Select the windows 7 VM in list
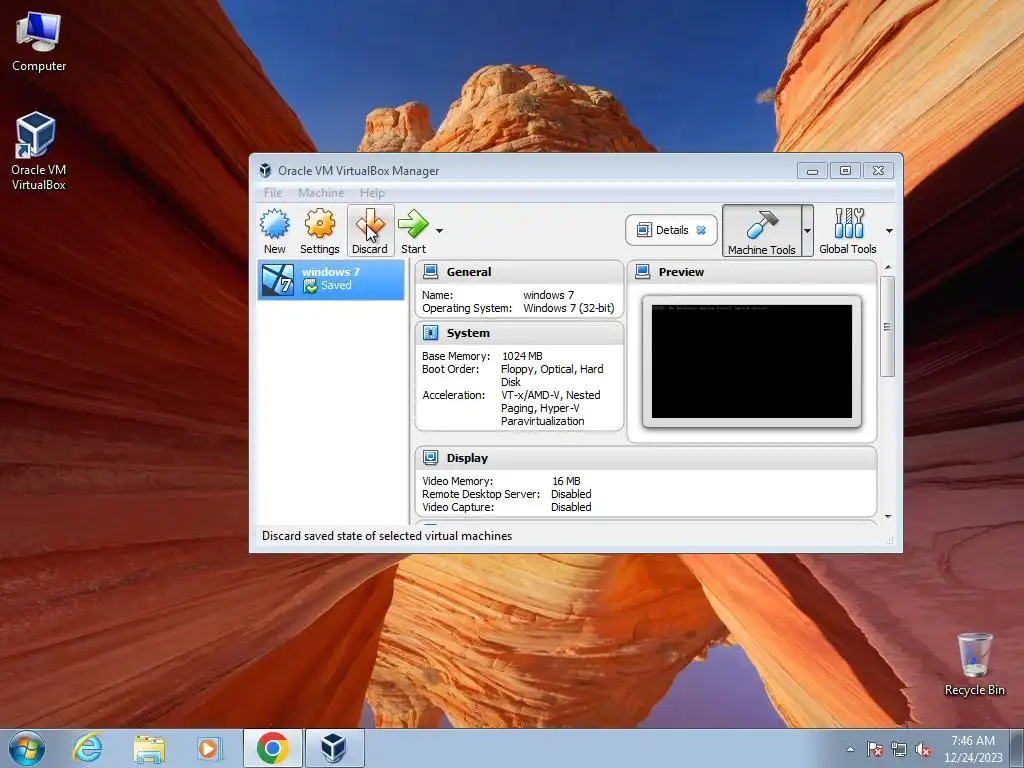Image resolution: width=1024 pixels, height=768 pixels. point(331,280)
